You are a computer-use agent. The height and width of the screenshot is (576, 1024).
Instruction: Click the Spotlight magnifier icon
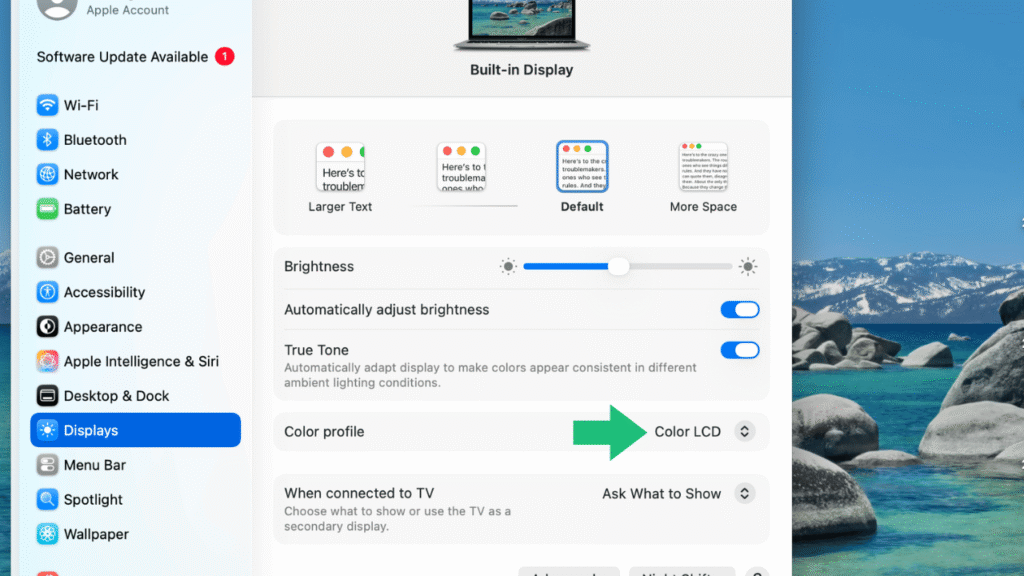[x=47, y=500]
